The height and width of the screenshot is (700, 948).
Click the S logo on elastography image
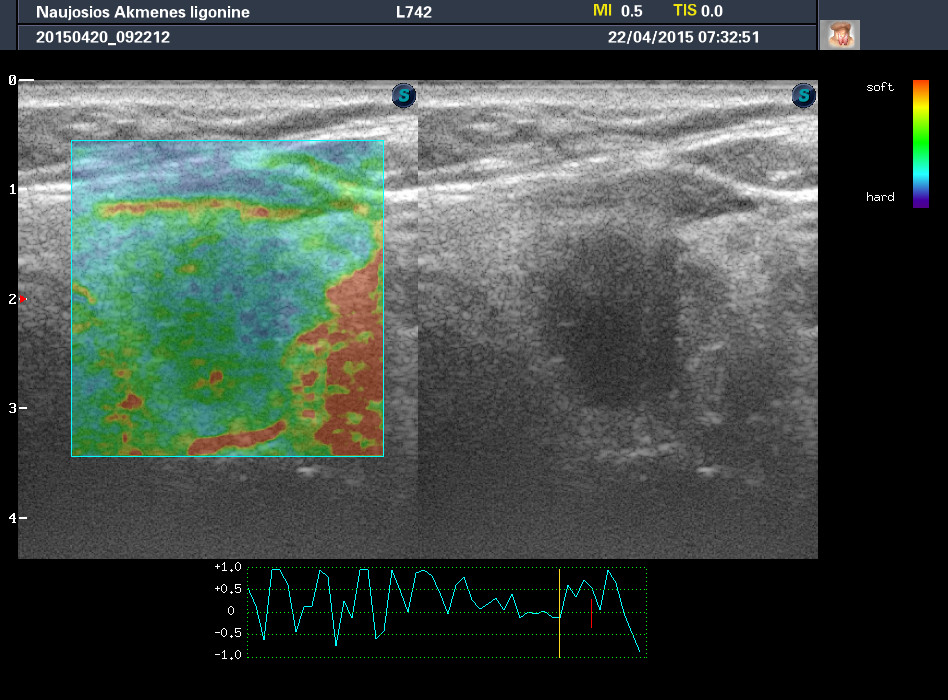coord(403,96)
